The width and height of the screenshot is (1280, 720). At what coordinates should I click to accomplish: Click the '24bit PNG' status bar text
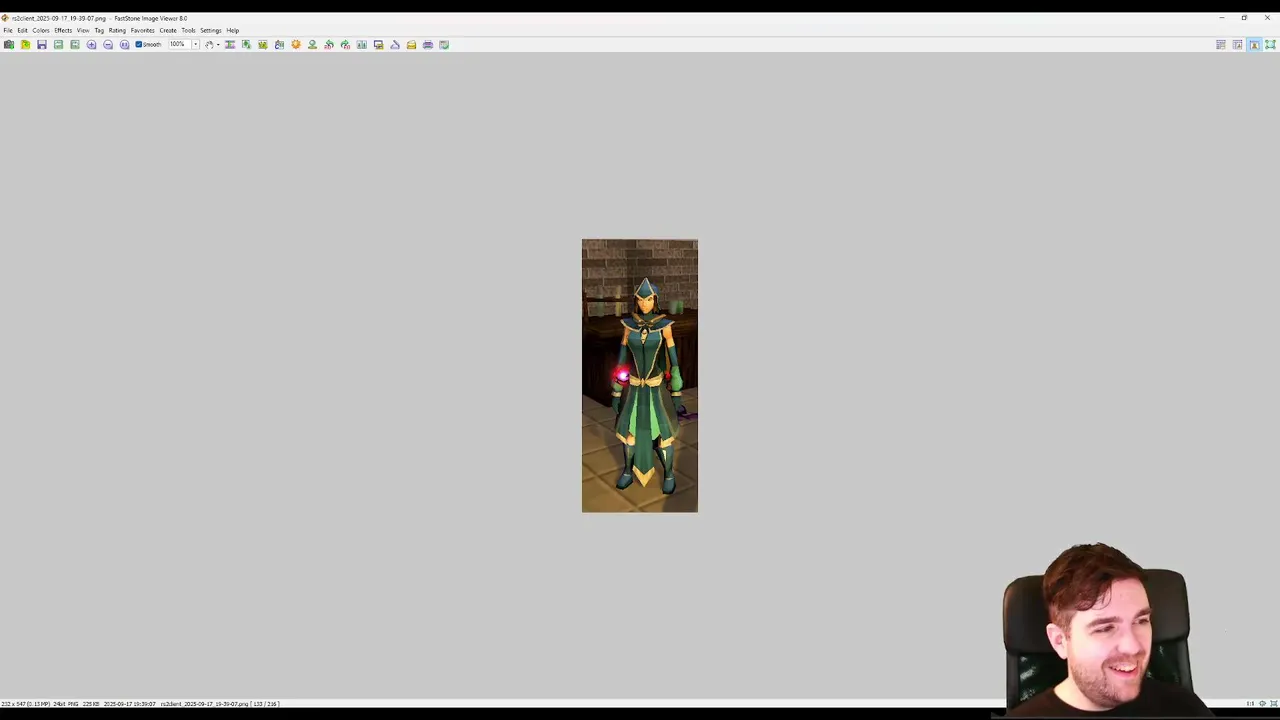pyautogui.click(x=65, y=704)
